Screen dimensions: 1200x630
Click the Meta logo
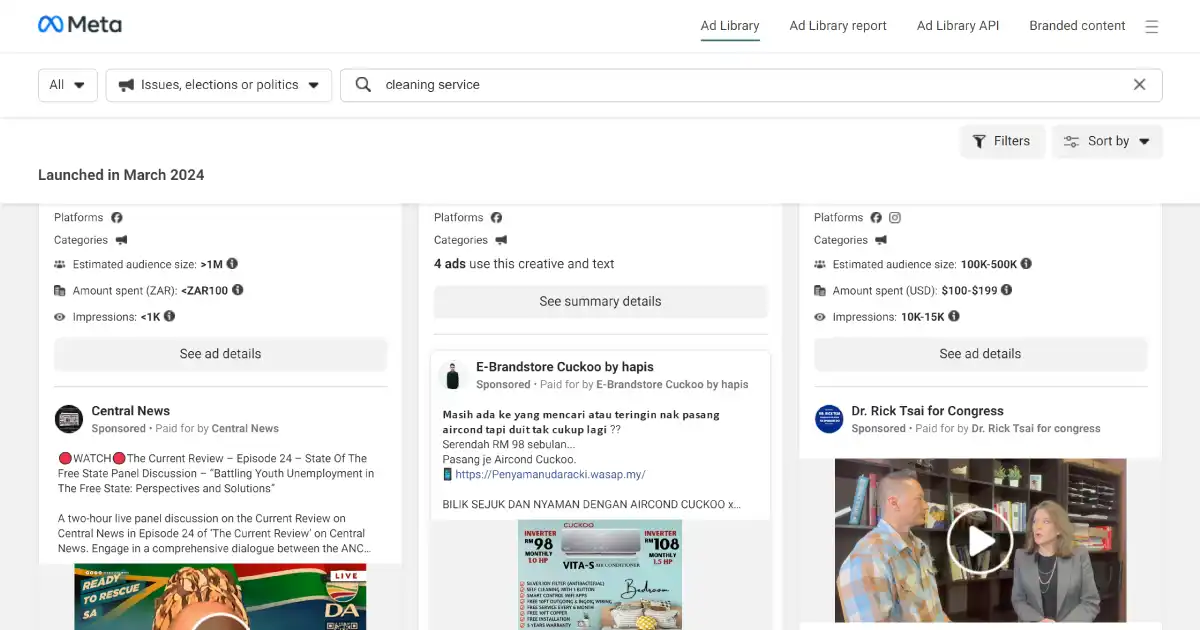80,25
